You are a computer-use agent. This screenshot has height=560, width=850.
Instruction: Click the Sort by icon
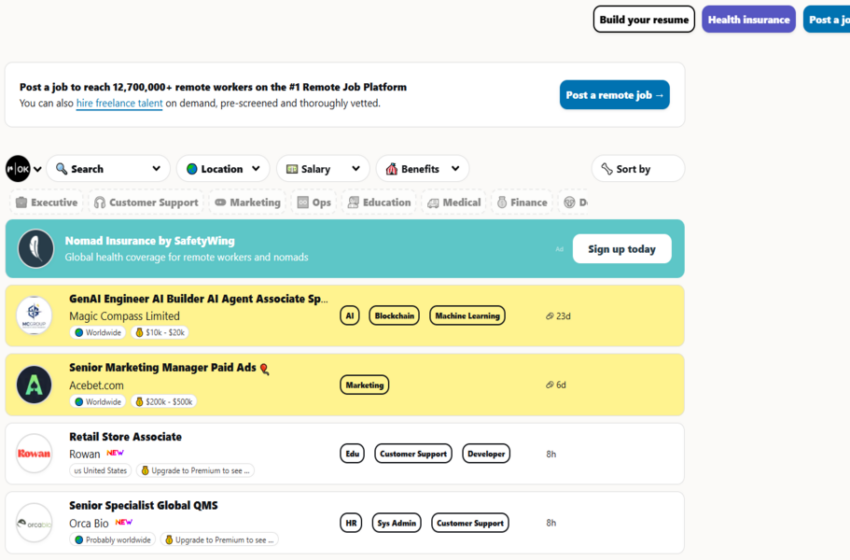607,169
